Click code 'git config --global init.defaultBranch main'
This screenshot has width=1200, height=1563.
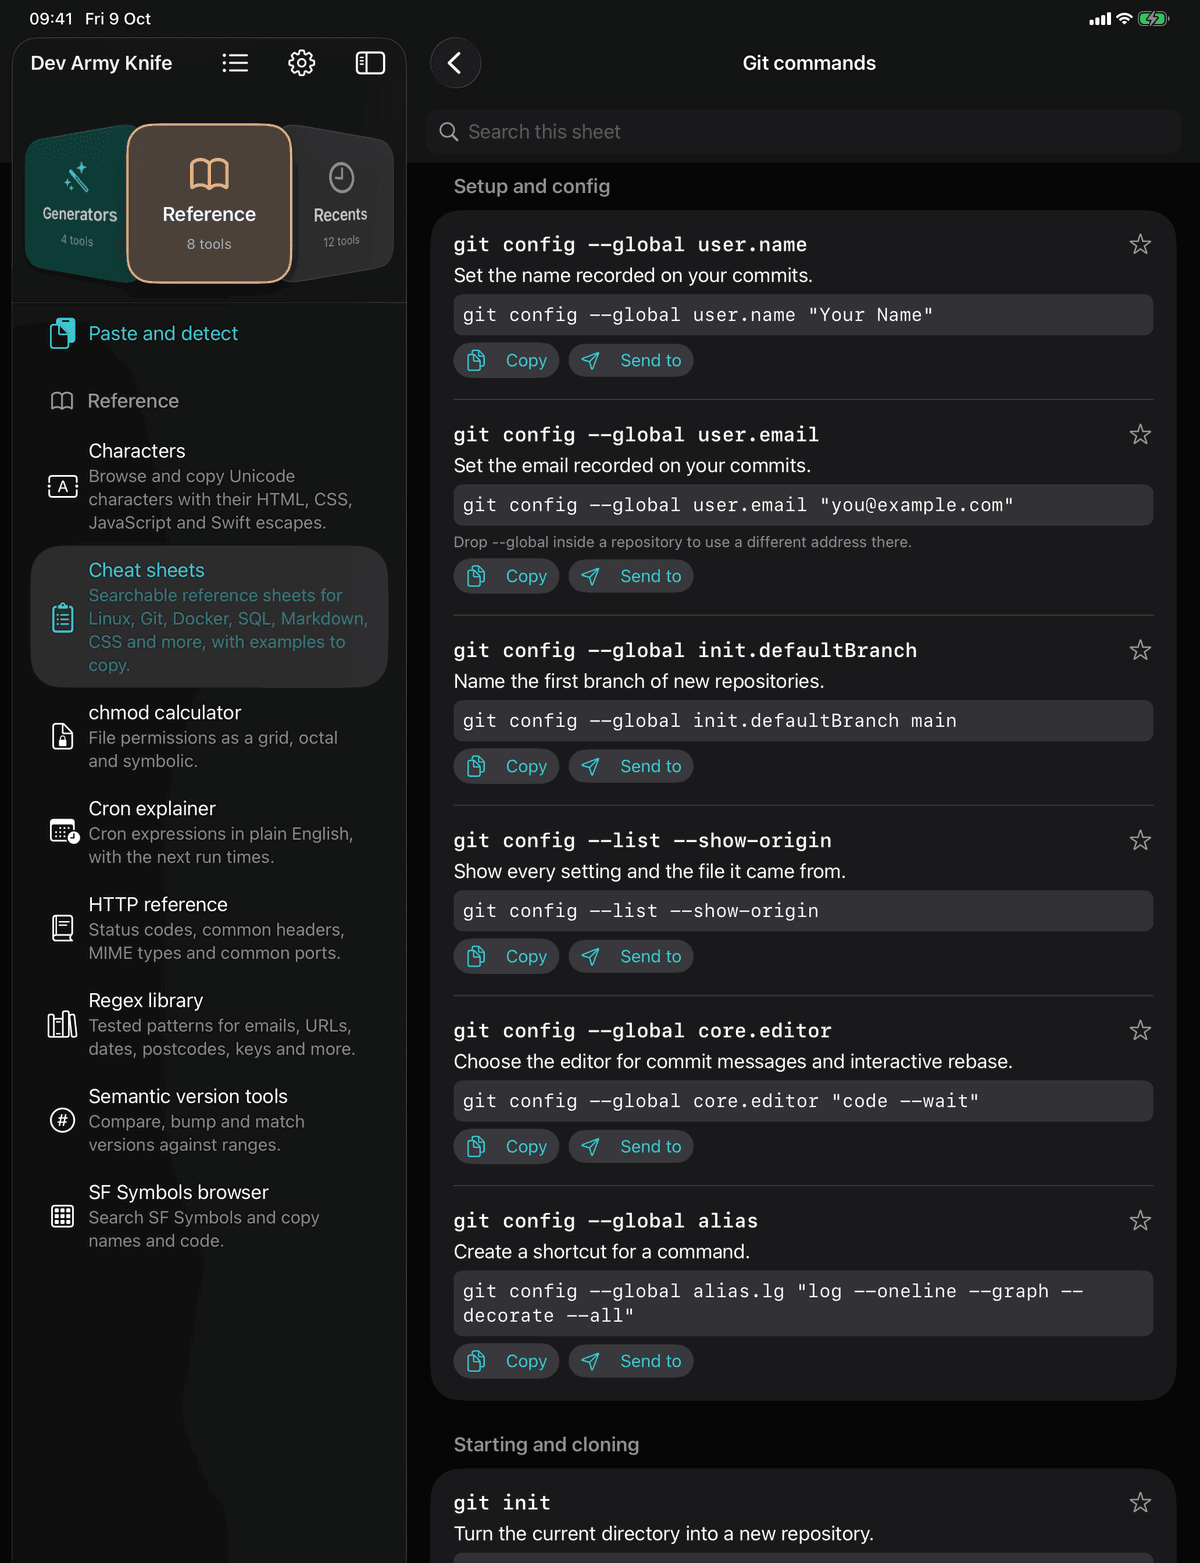803,721
